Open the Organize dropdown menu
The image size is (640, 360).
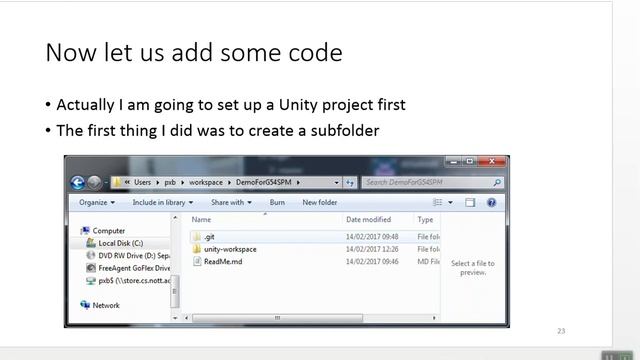point(97,202)
